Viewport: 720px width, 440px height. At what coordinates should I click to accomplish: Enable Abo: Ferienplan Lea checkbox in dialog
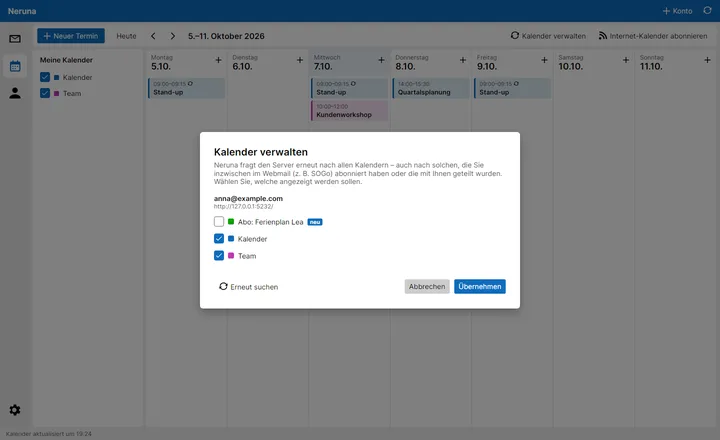[x=219, y=222]
